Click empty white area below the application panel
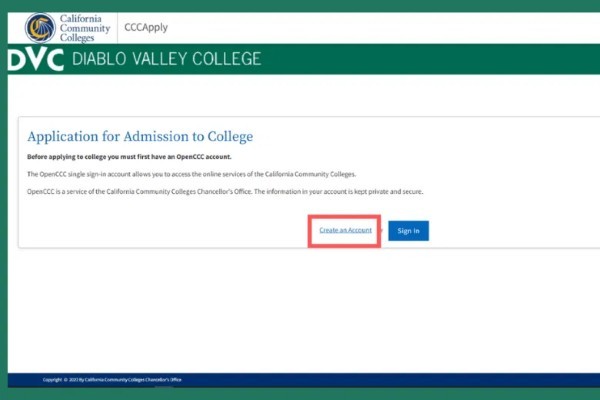 300,310
